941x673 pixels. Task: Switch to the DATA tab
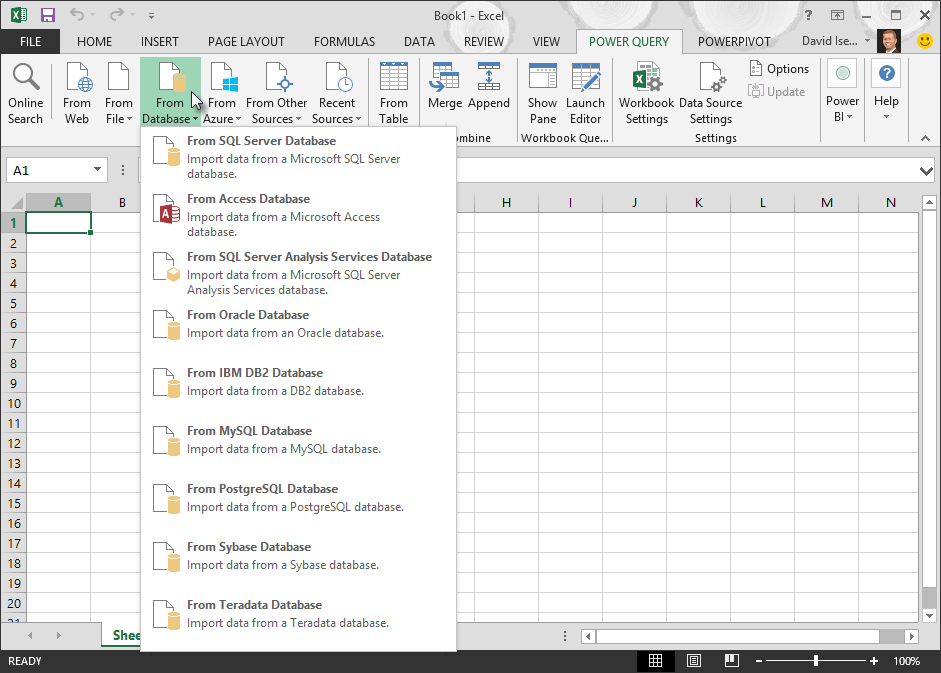pyautogui.click(x=419, y=41)
